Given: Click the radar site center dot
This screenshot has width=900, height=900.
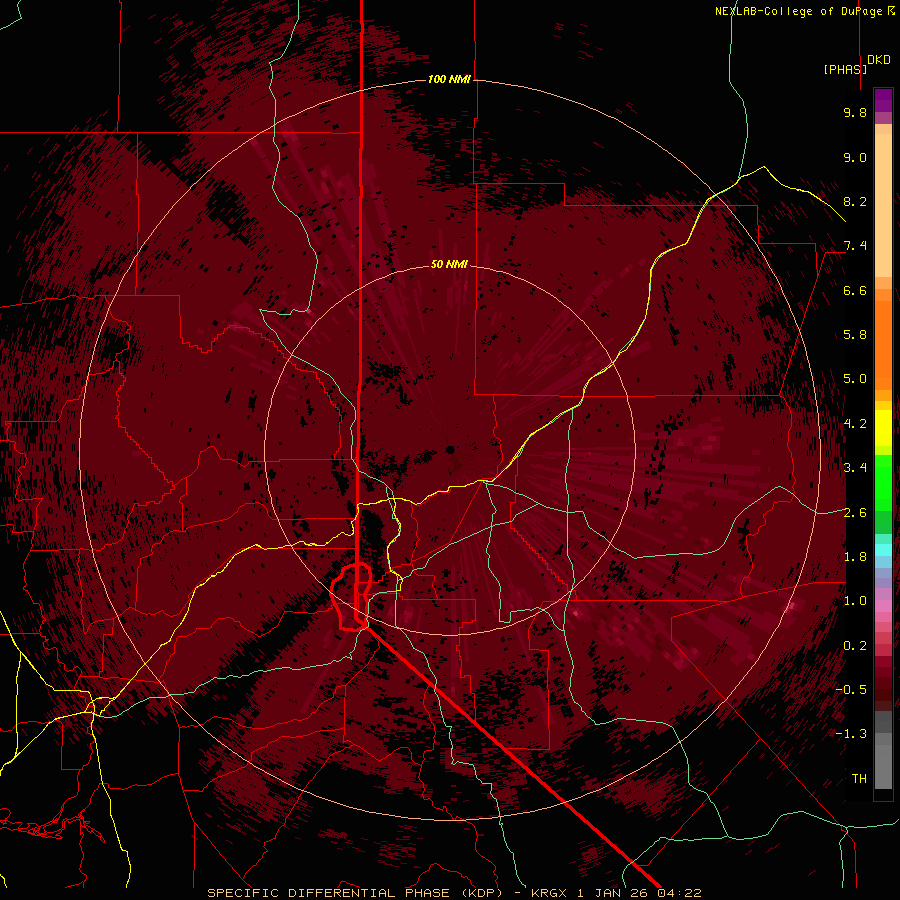Looking at the screenshot, I should [x=451, y=449].
